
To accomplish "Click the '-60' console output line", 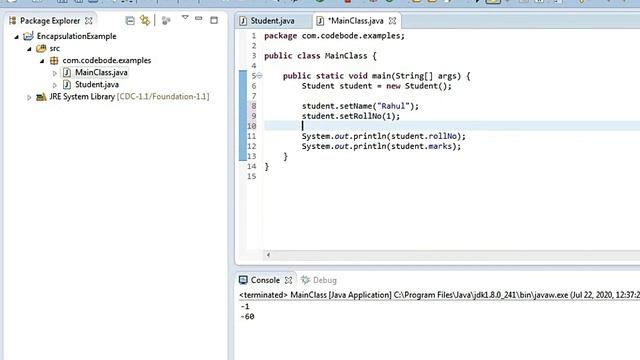I will pyautogui.click(x=247, y=317).
